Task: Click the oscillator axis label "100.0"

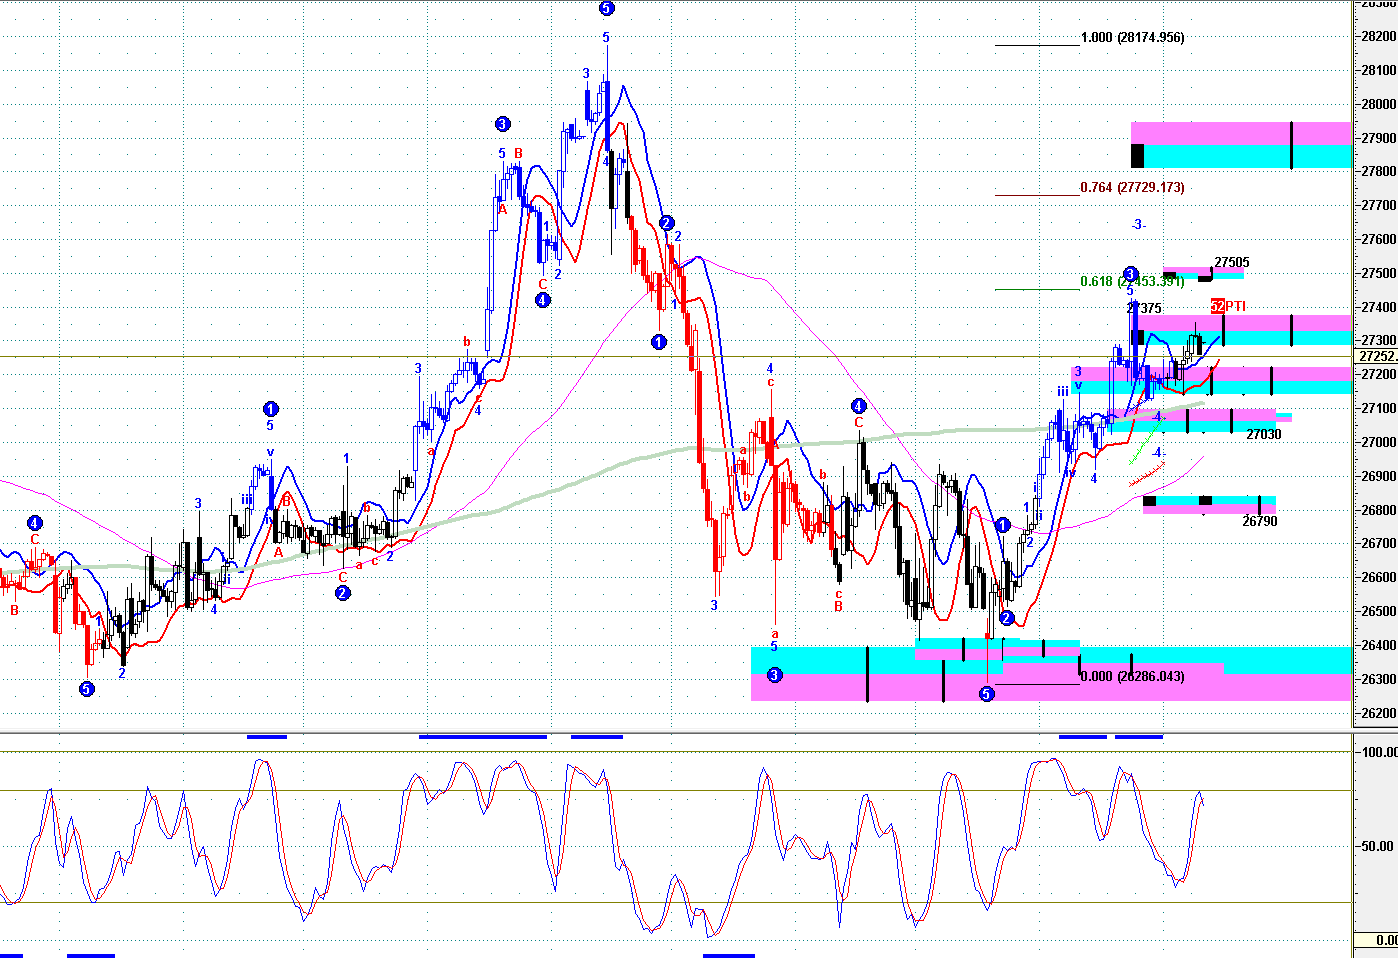Action: click(x=1379, y=752)
